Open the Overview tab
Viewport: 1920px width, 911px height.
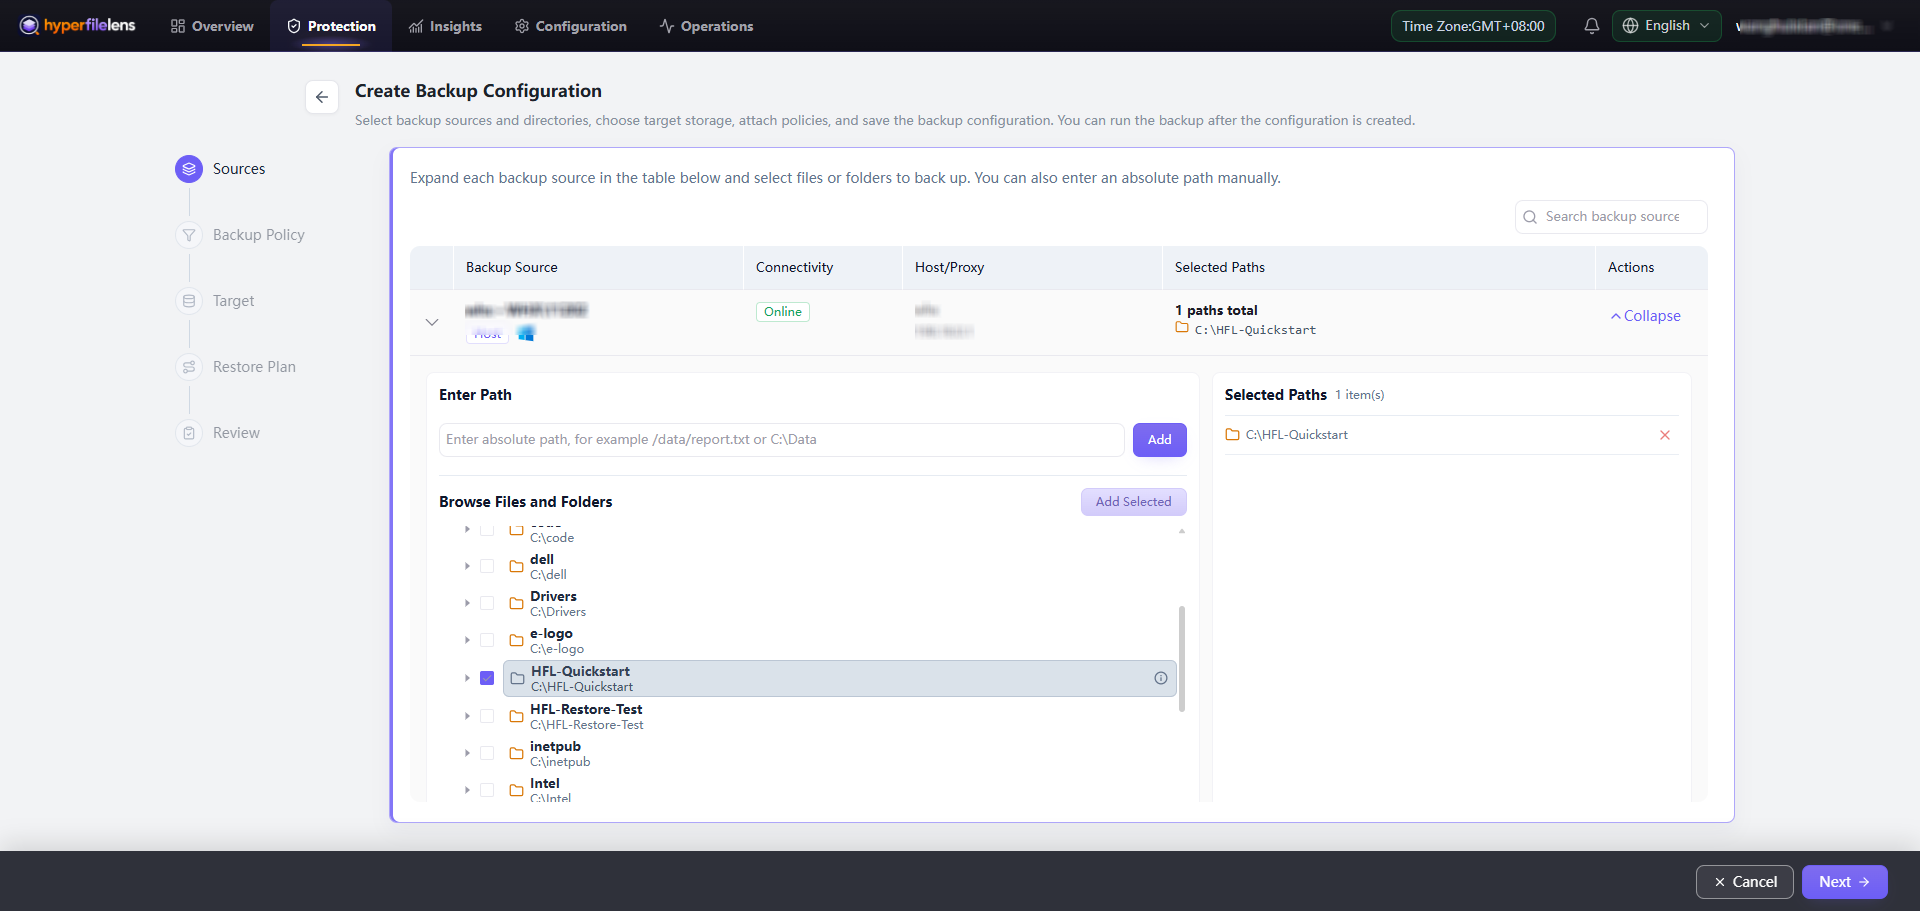tap(212, 26)
